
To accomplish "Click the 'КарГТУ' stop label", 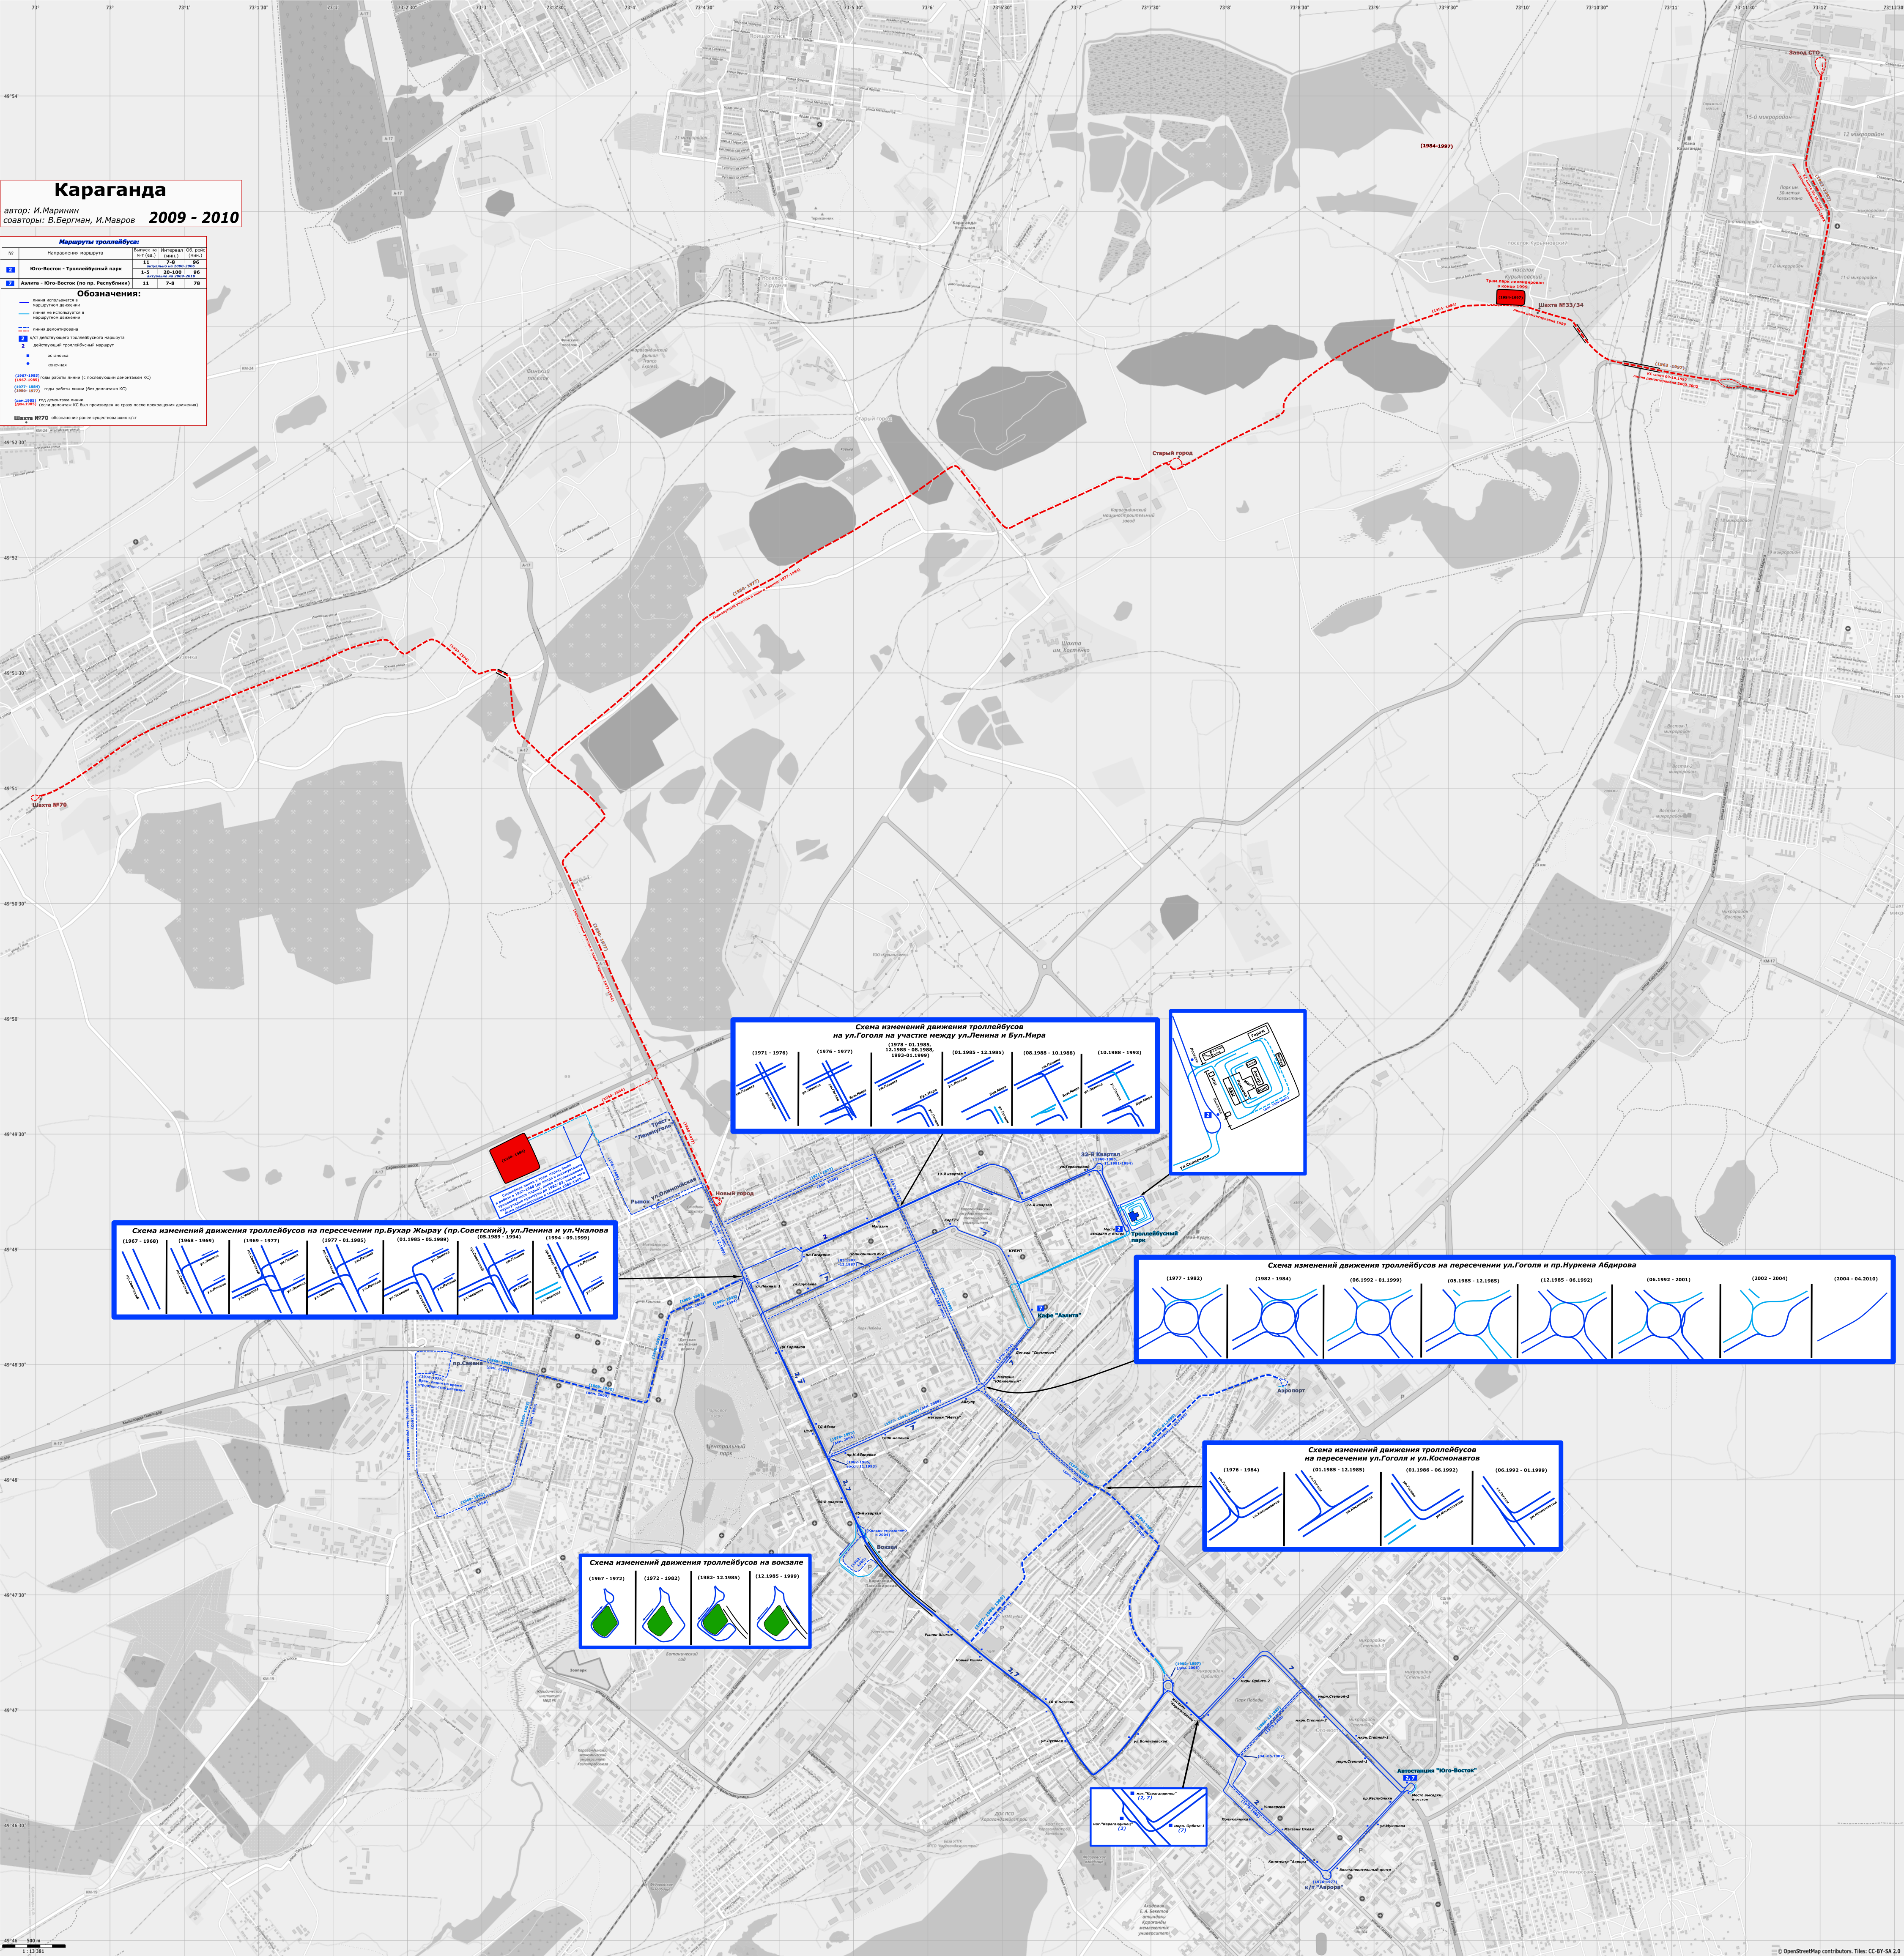I will click(x=952, y=1220).
